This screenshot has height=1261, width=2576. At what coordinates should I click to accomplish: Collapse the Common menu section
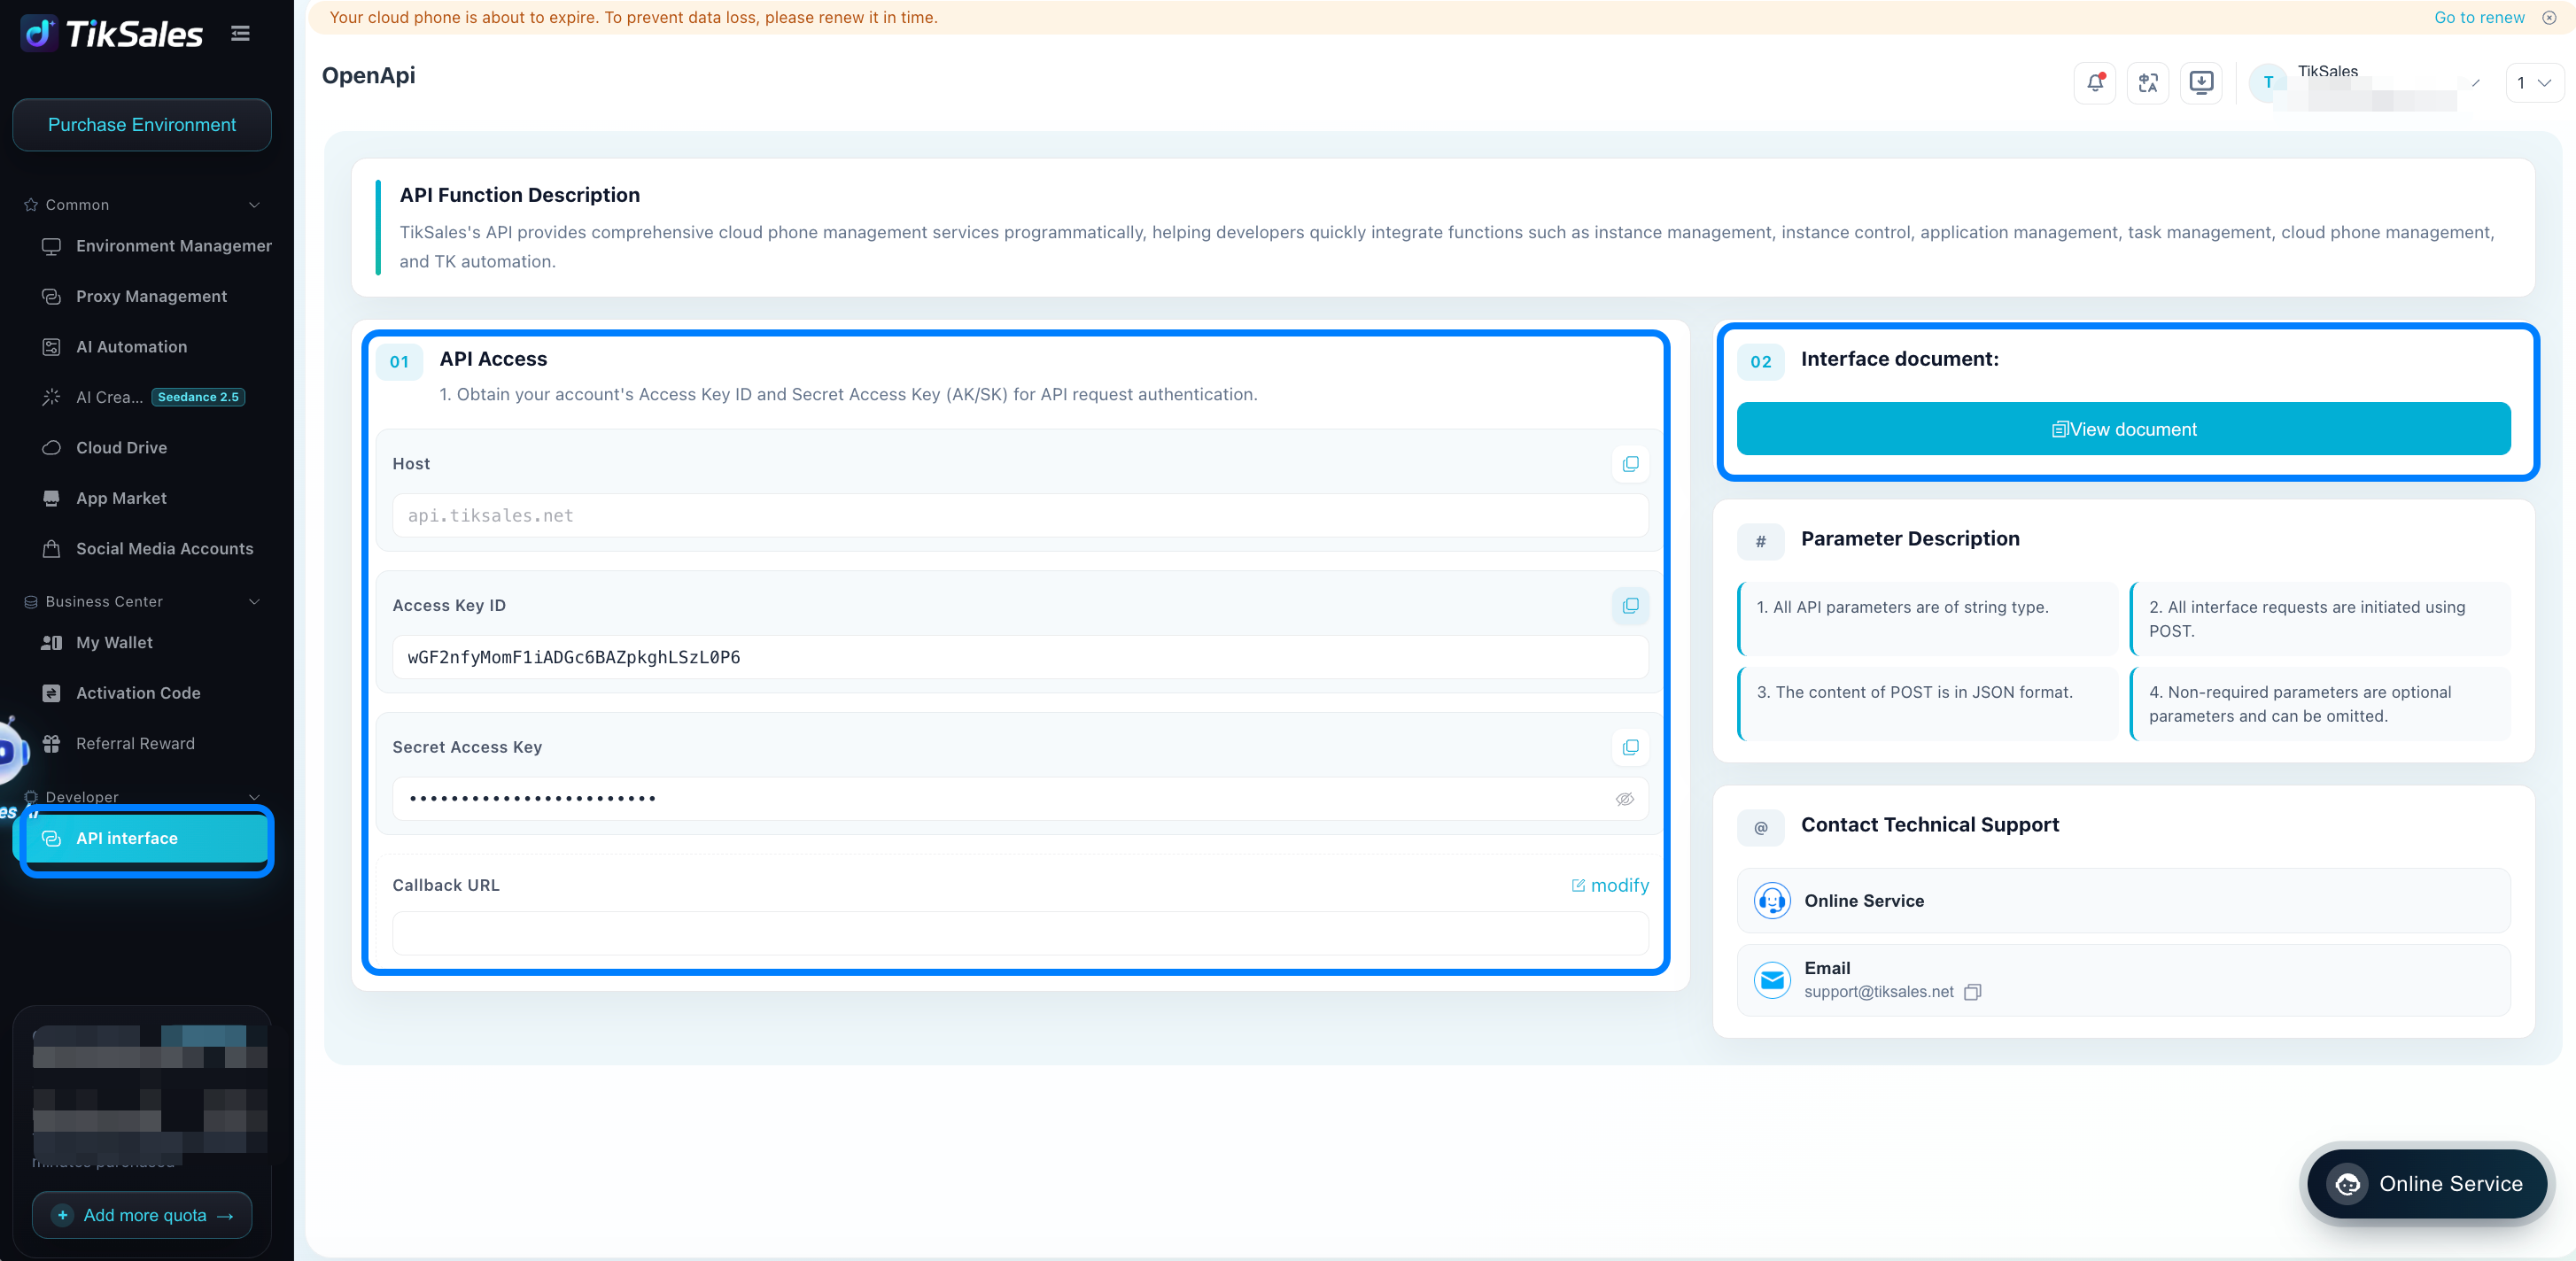coord(254,205)
